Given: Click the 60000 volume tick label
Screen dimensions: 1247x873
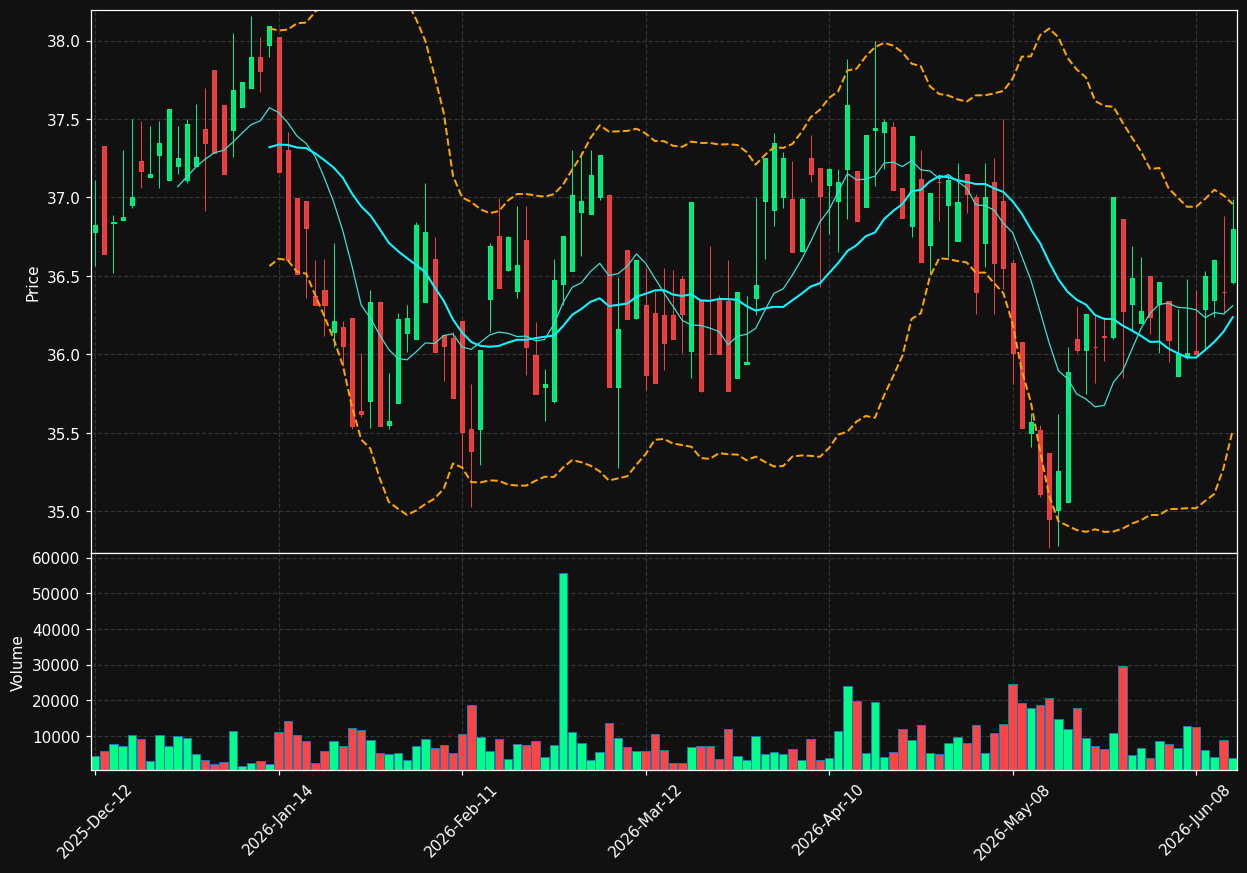Looking at the screenshot, I should click(58, 558).
